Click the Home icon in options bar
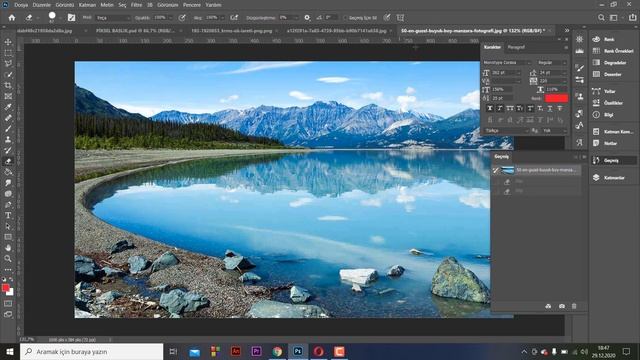This screenshot has width=640, height=360. [x=12, y=18]
